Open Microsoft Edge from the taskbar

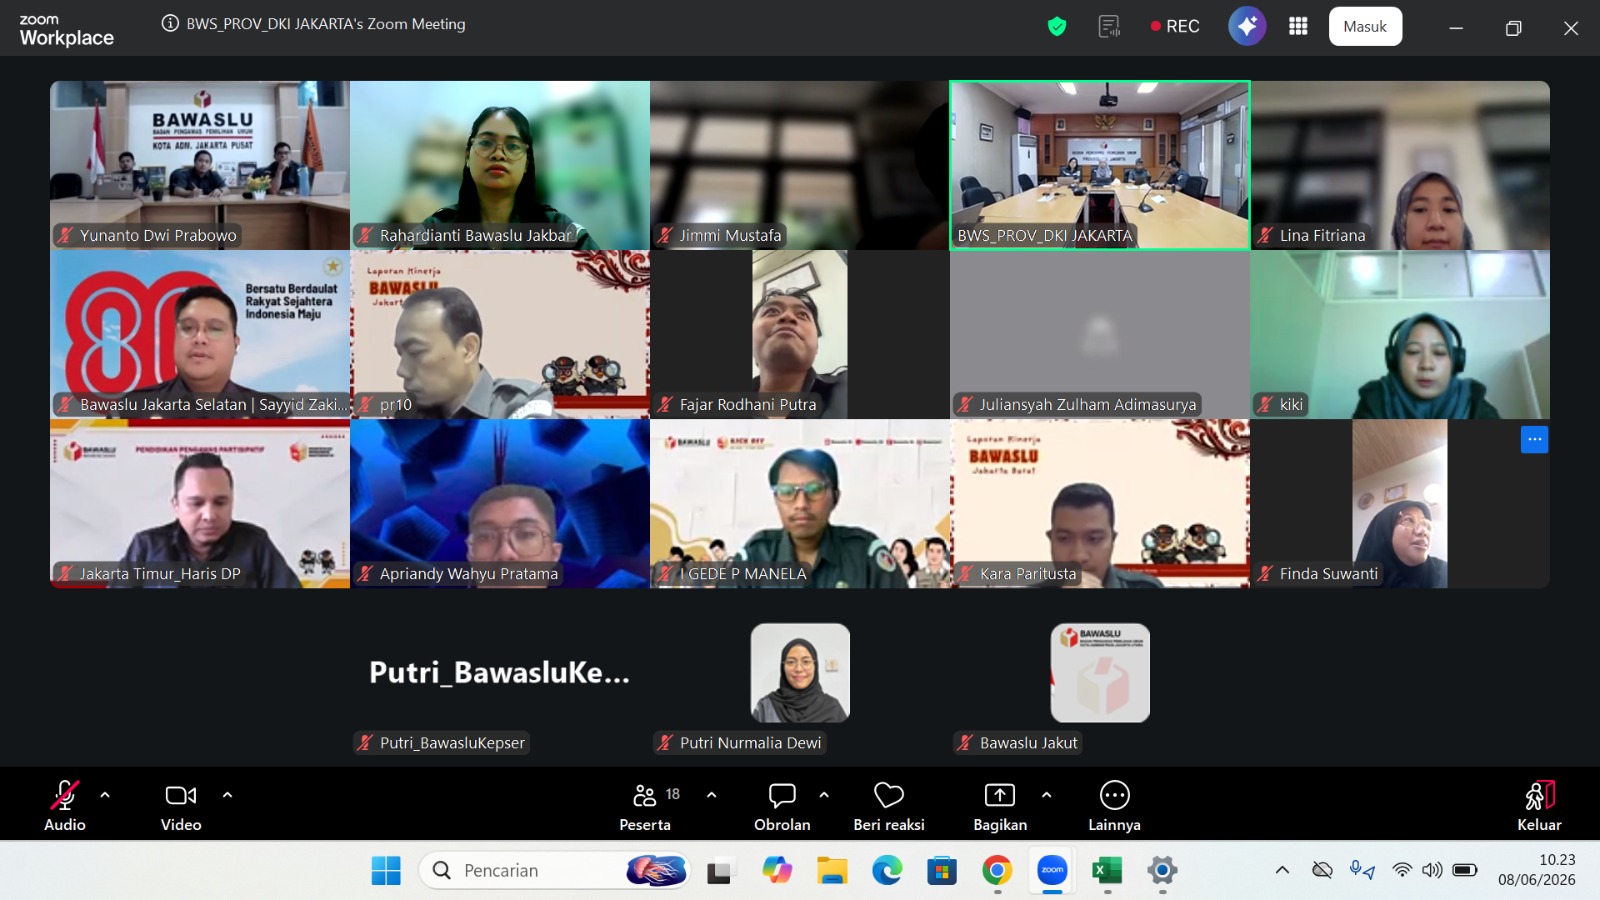tap(887, 871)
